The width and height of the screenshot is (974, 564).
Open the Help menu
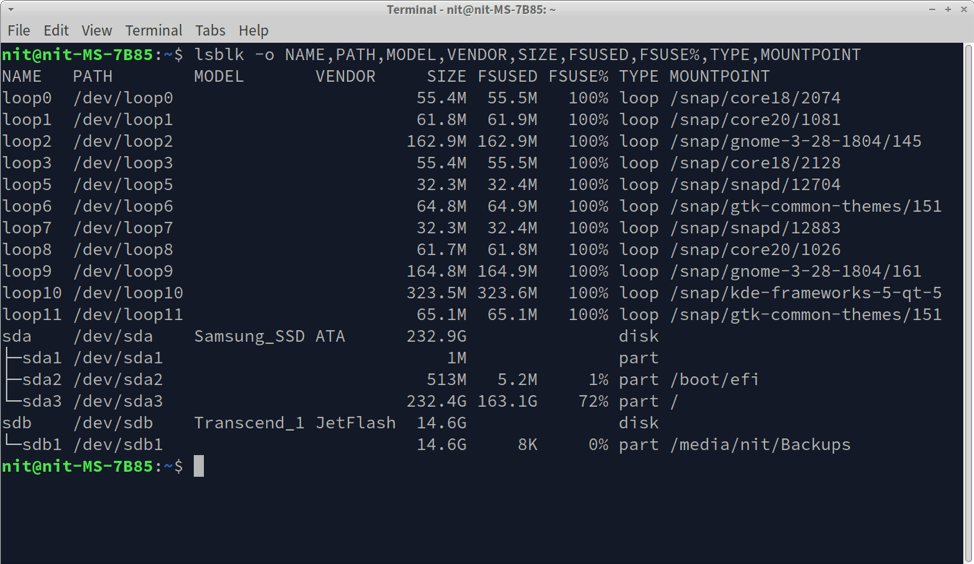[x=253, y=30]
